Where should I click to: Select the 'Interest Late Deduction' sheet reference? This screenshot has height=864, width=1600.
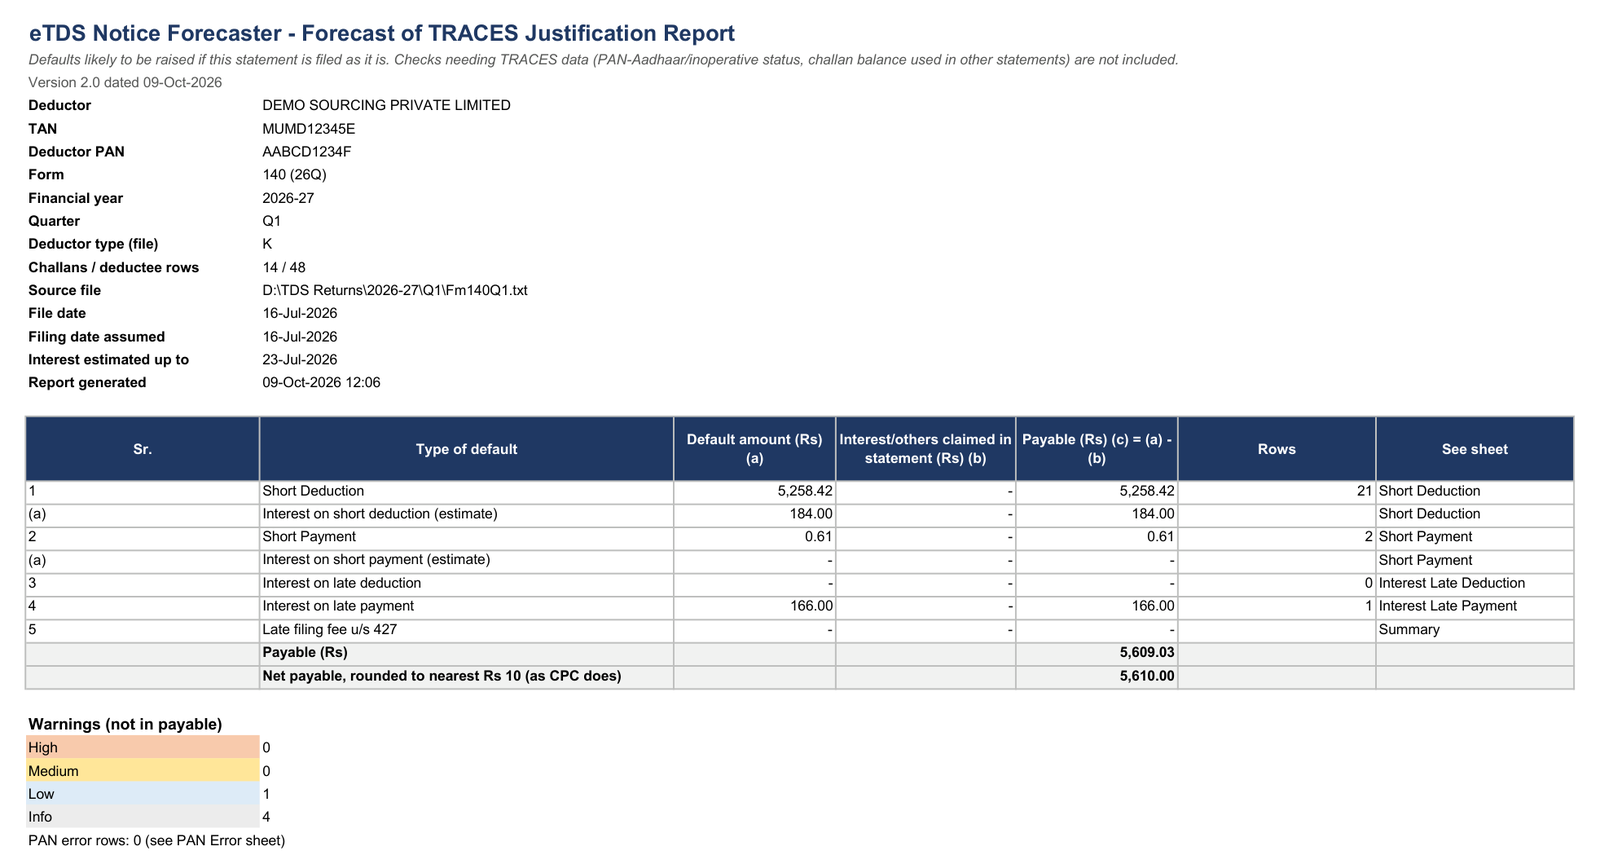click(x=1475, y=583)
